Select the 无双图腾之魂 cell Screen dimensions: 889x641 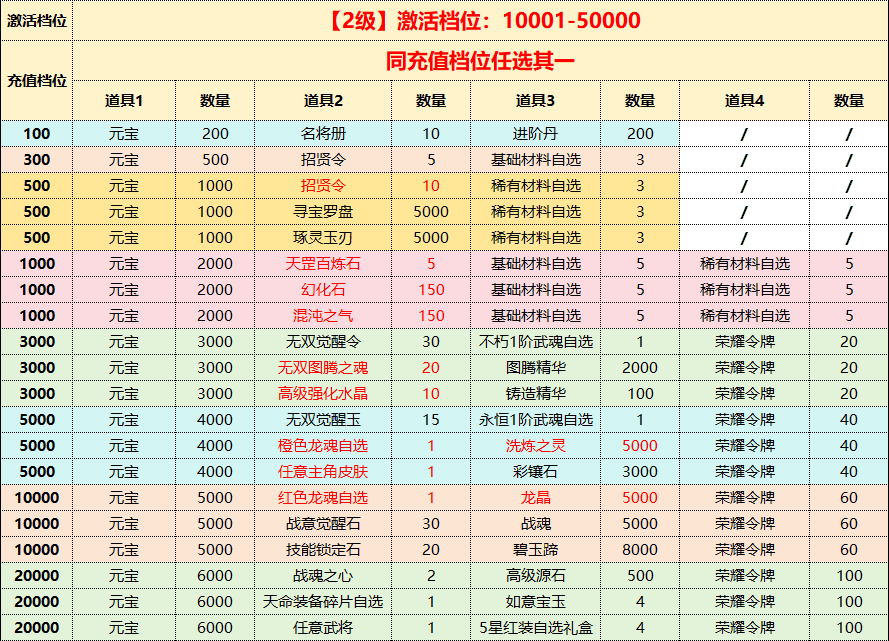click(x=323, y=368)
